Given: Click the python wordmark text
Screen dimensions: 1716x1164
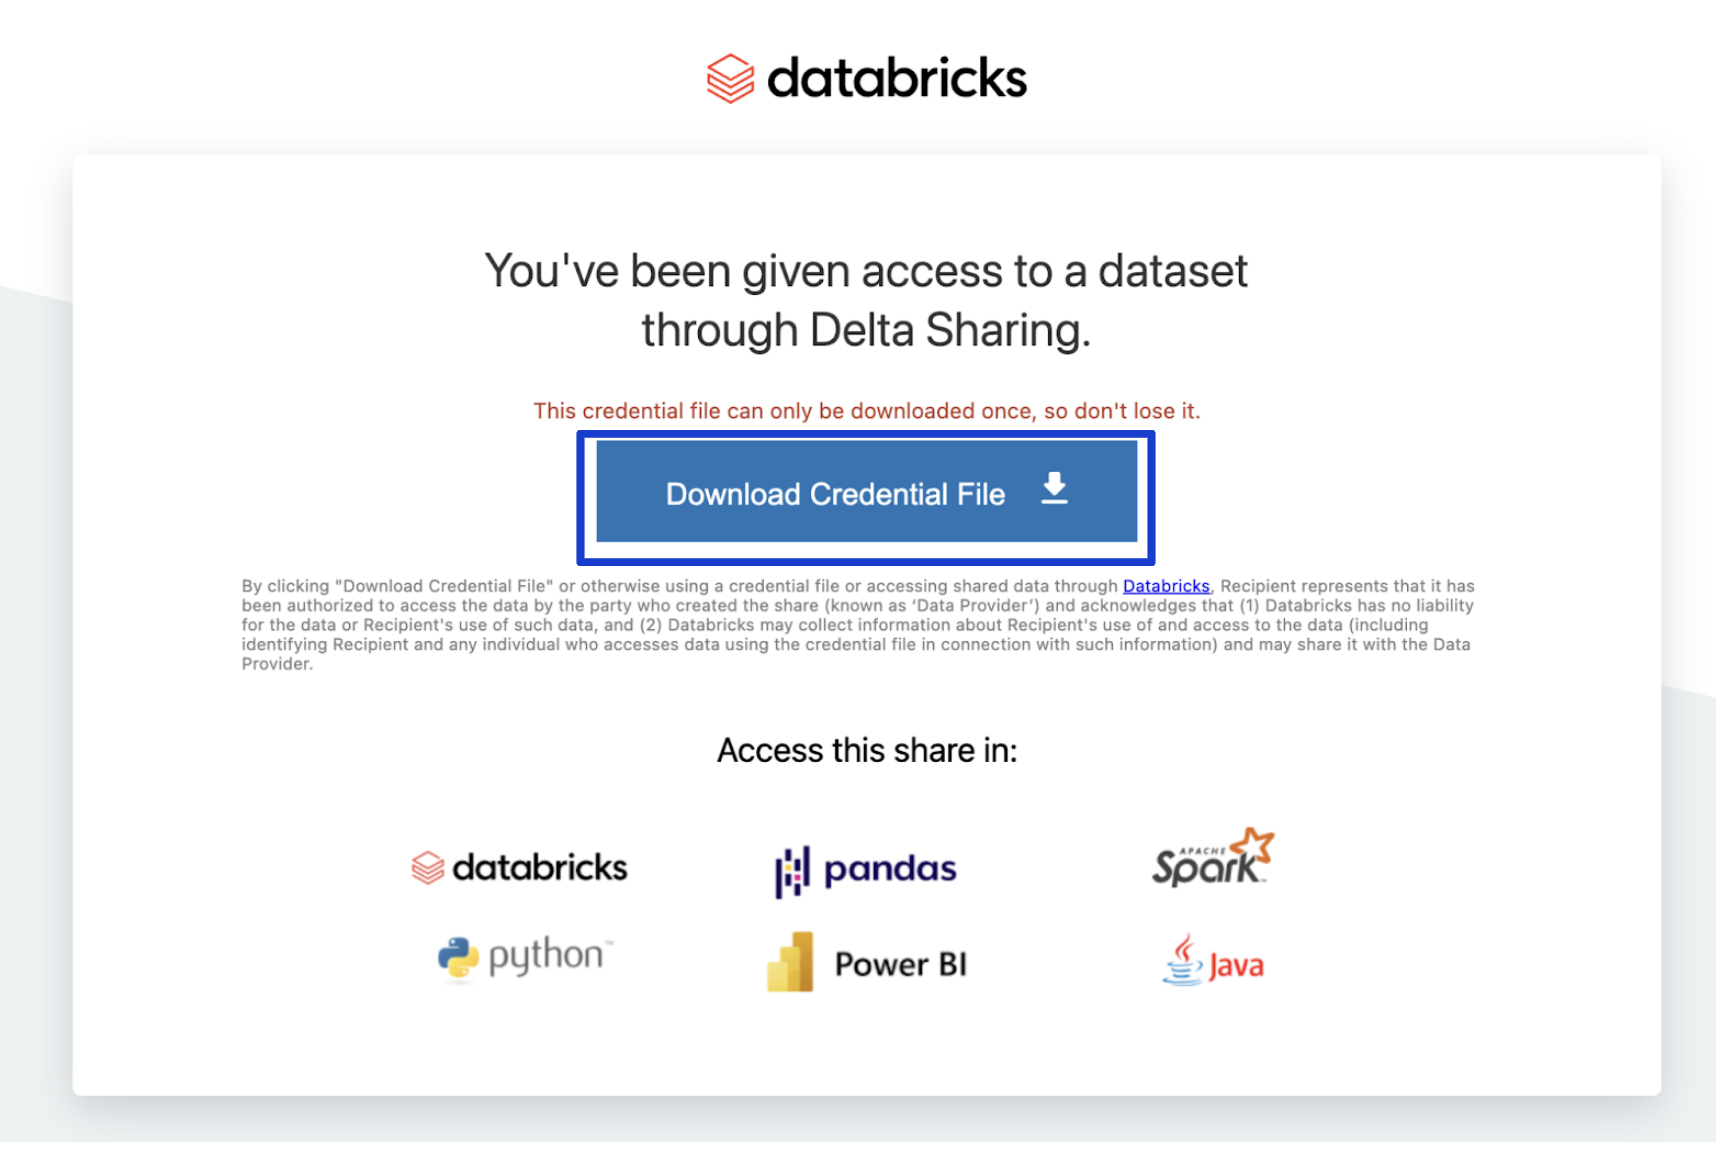Looking at the screenshot, I should pos(547,956).
